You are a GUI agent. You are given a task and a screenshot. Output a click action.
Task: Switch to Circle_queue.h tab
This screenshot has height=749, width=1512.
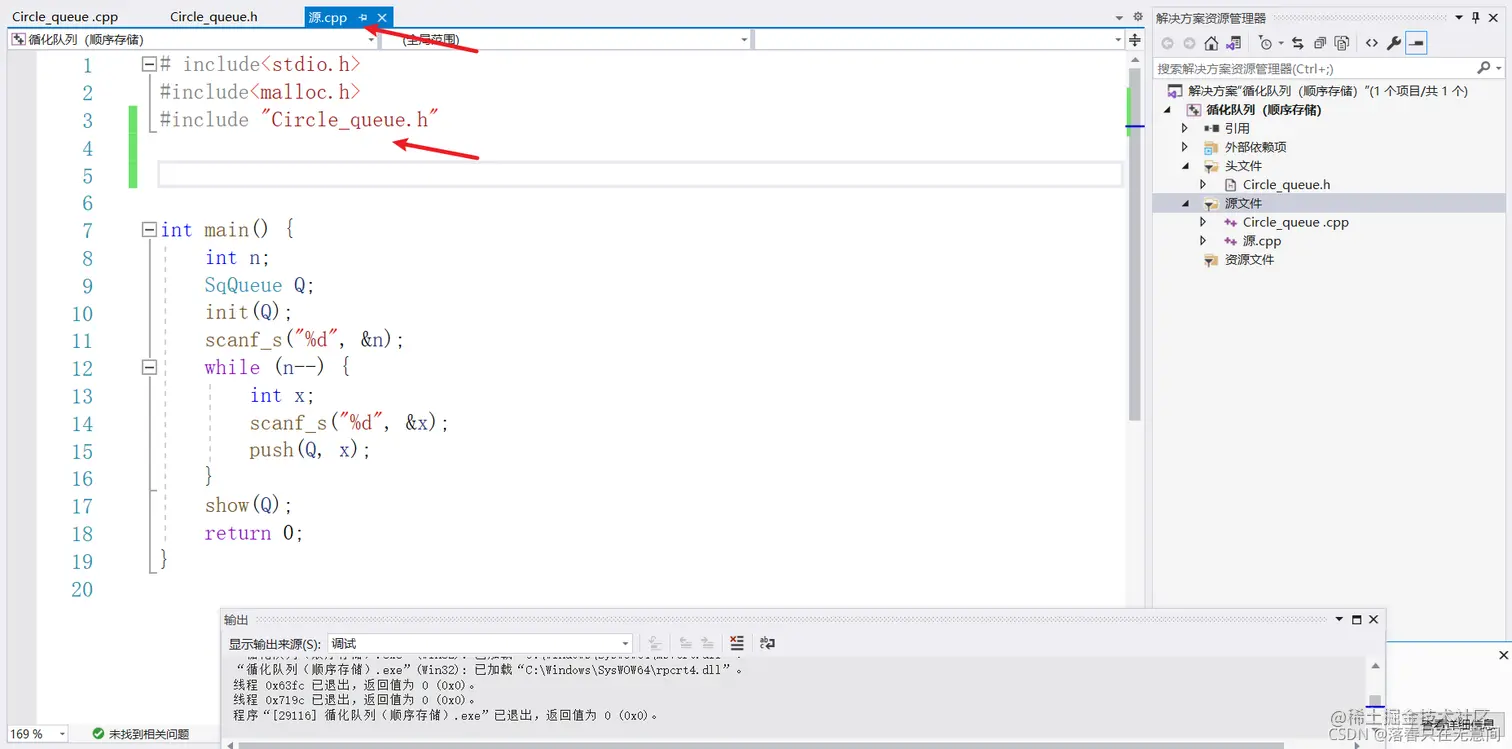point(214,17)
